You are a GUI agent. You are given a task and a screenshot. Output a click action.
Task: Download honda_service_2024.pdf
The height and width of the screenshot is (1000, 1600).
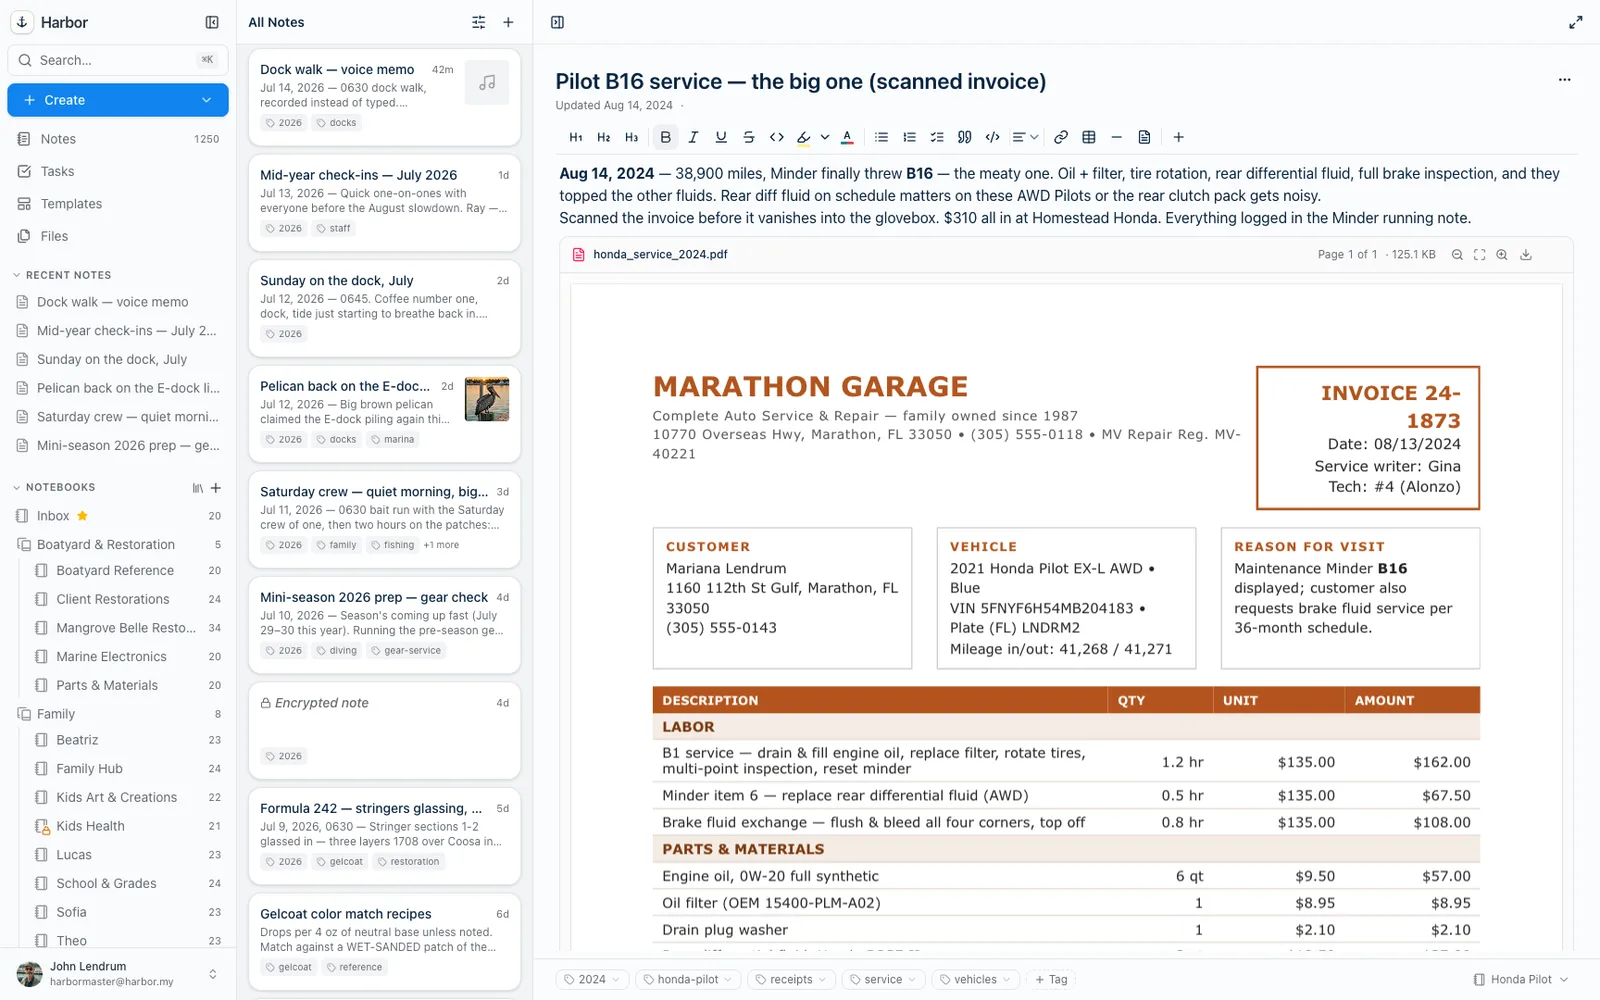coord(1526,255)
